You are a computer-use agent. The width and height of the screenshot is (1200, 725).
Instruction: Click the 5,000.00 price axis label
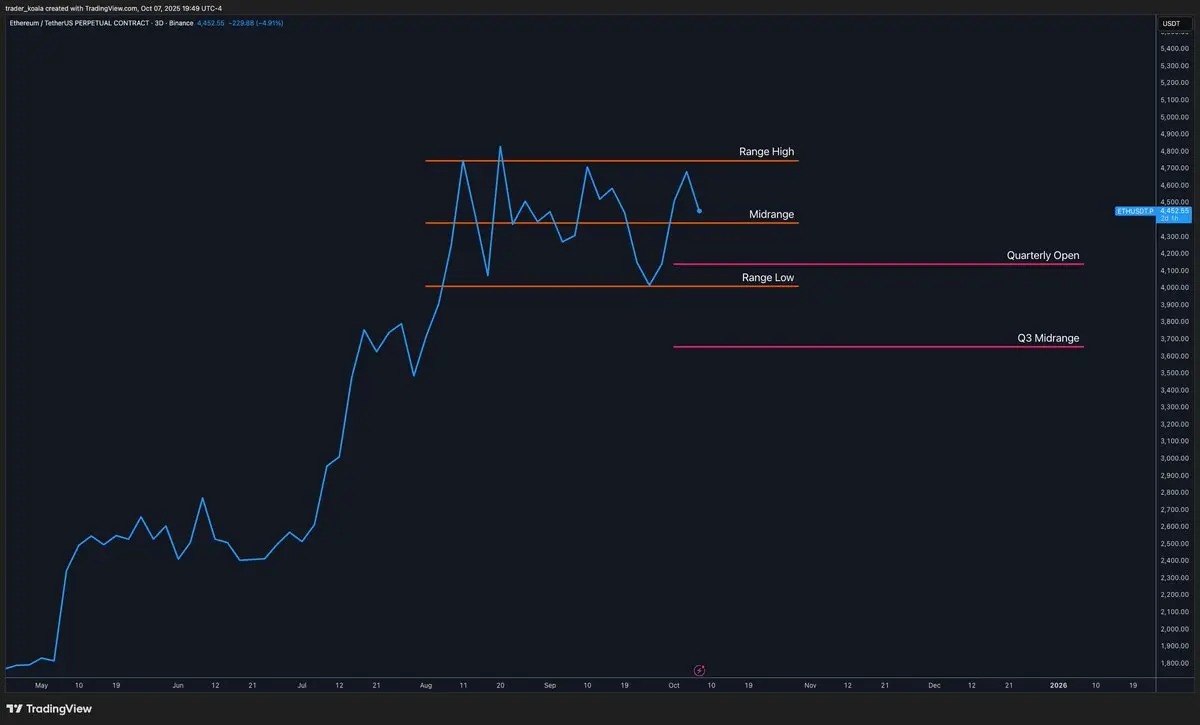1174,117
